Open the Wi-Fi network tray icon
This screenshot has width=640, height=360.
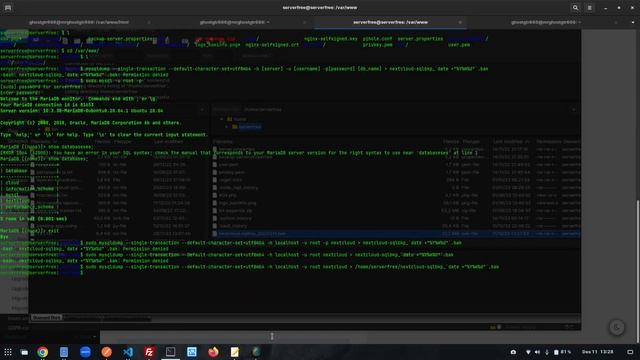tap(528, 352)
